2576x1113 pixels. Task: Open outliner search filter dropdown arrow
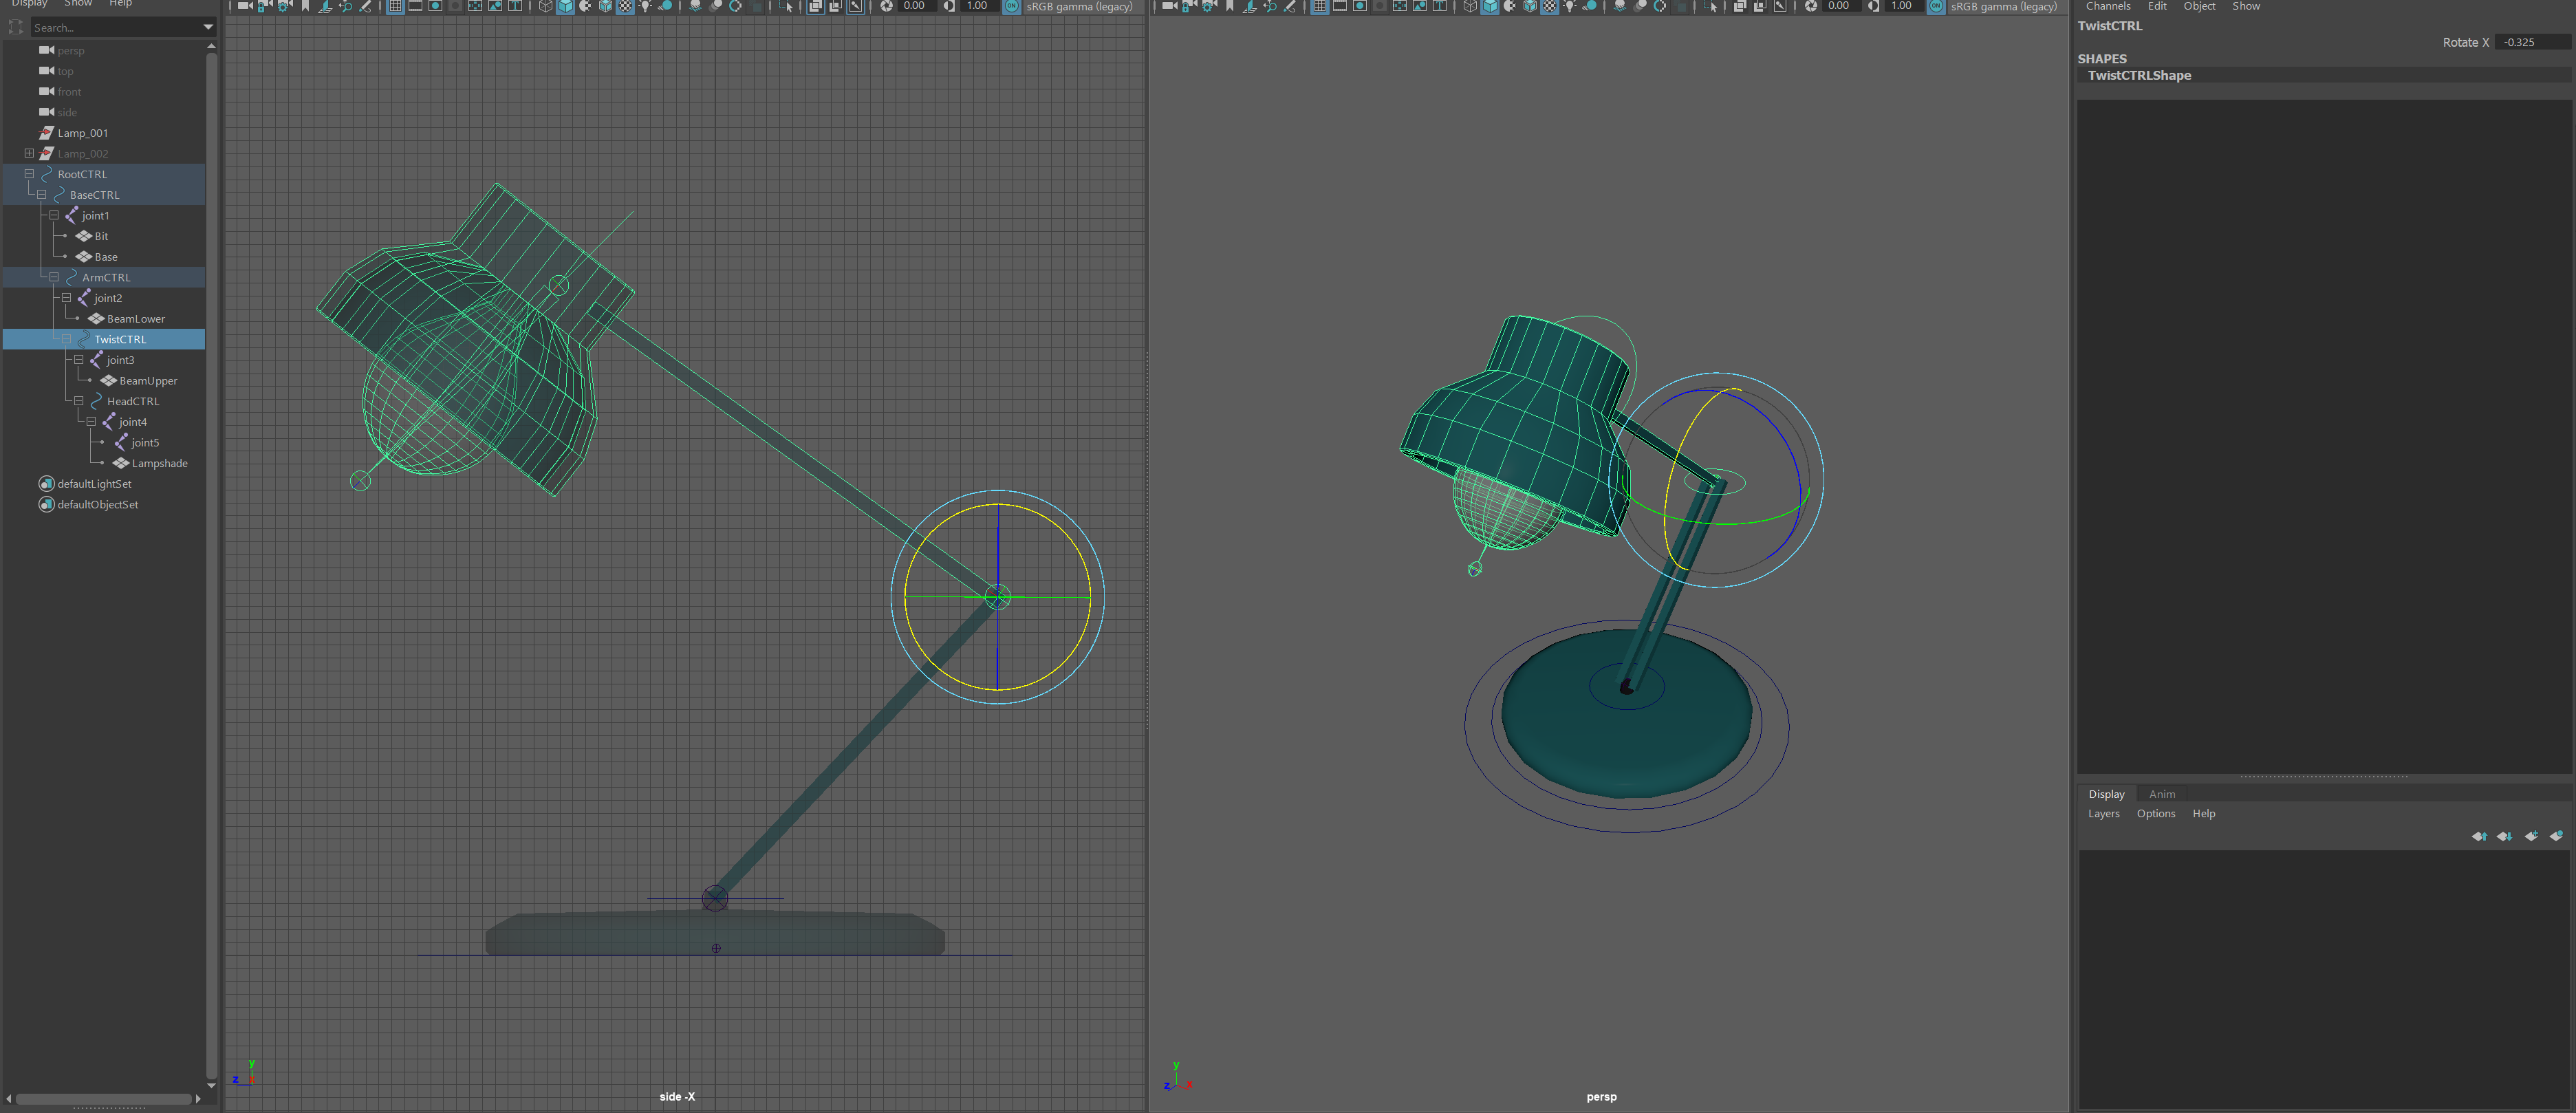(208, 27)
